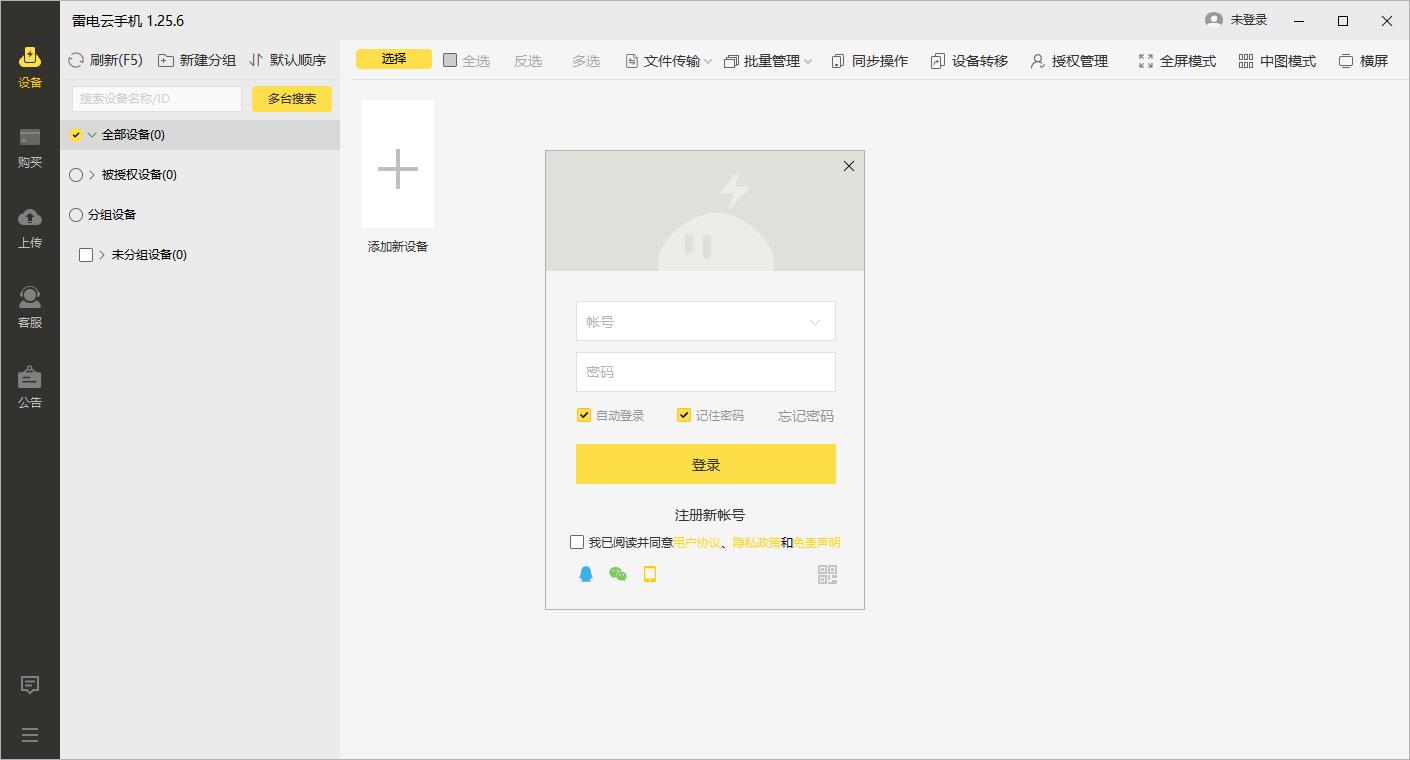The image size is (1410, 760).
Task: Click the plus tile to add a new device
Action: click(398, 164)
